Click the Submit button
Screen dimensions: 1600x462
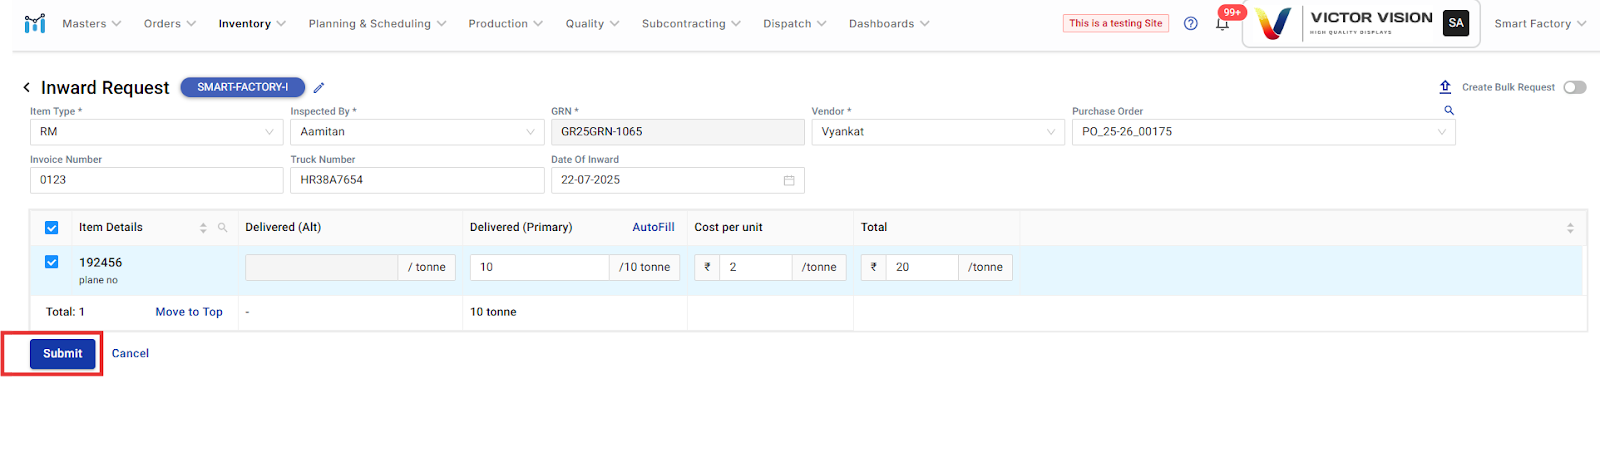63,354
